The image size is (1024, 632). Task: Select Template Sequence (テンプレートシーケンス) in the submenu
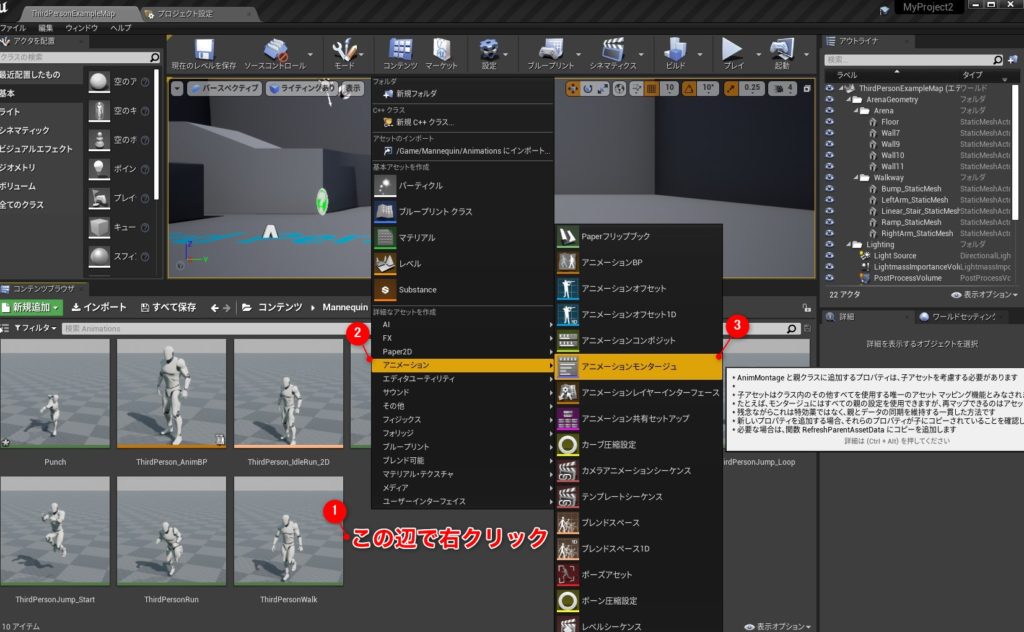coord(639,497)
